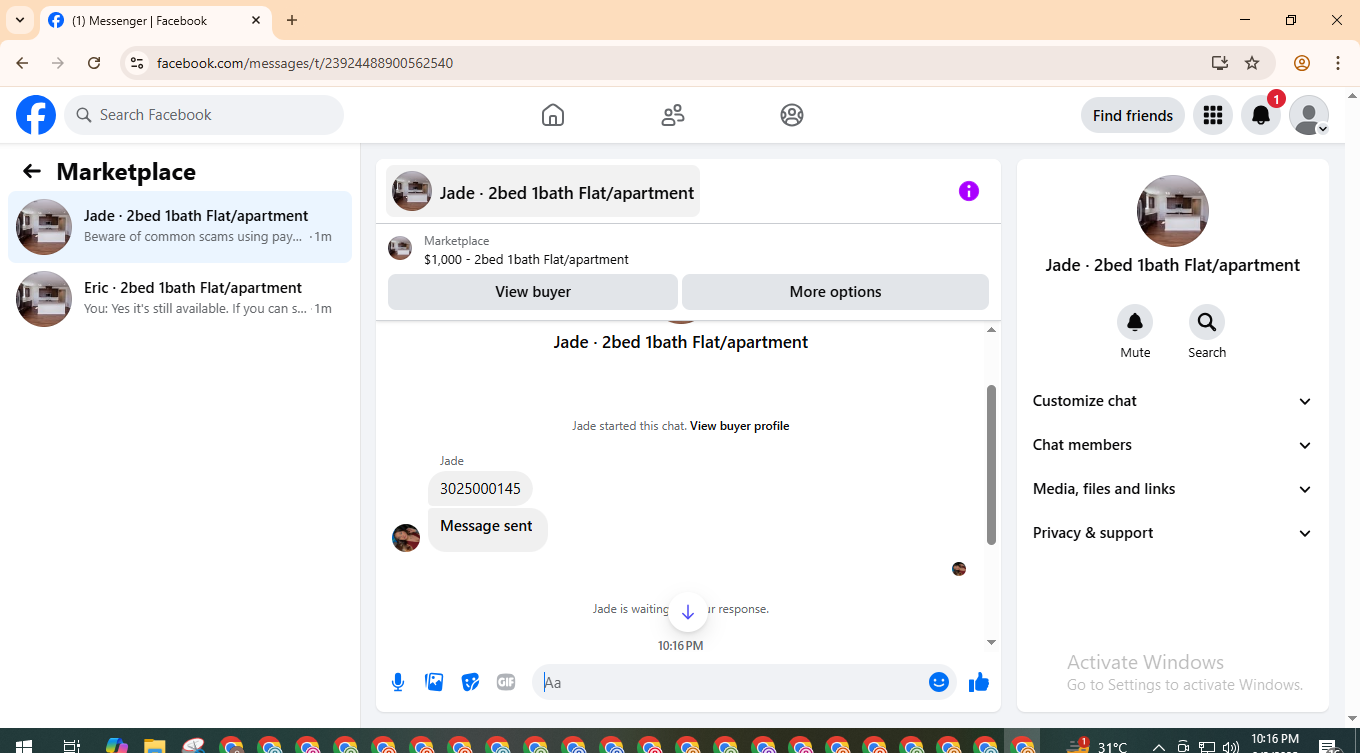This screenshot has width=1360, height=753.
Task: Open the $1,000 Marketplace listing row
Action: click(x=688, y=250)
